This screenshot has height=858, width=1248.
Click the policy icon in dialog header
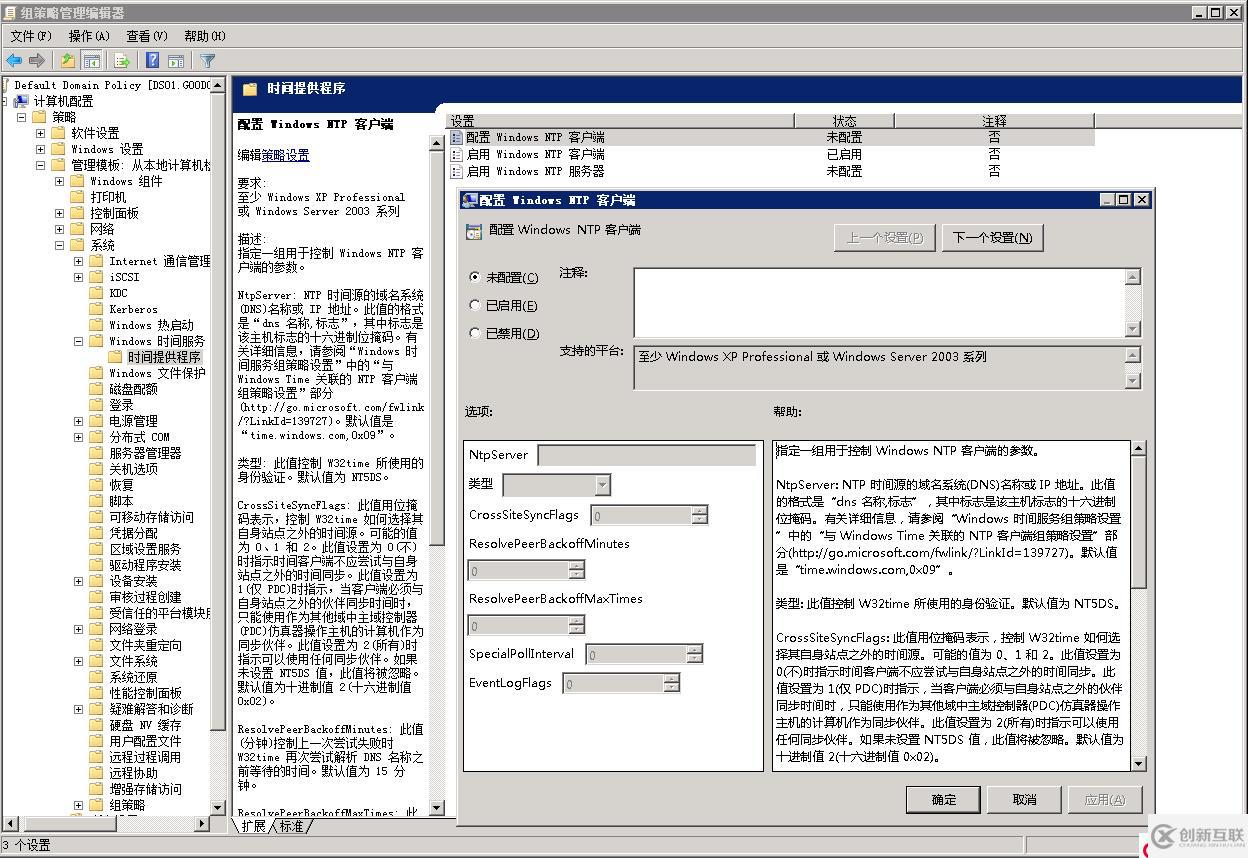[475, 231]
